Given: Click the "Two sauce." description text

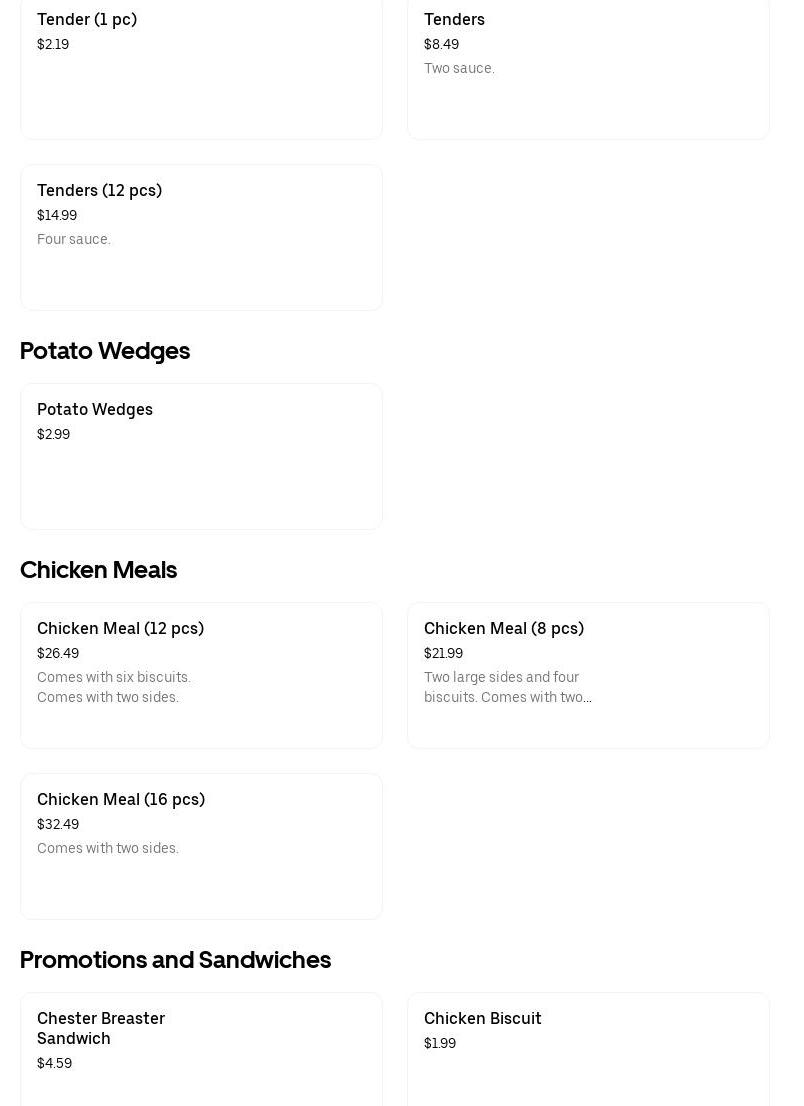Looking at the screenshot, I should (x=459, y=68).
